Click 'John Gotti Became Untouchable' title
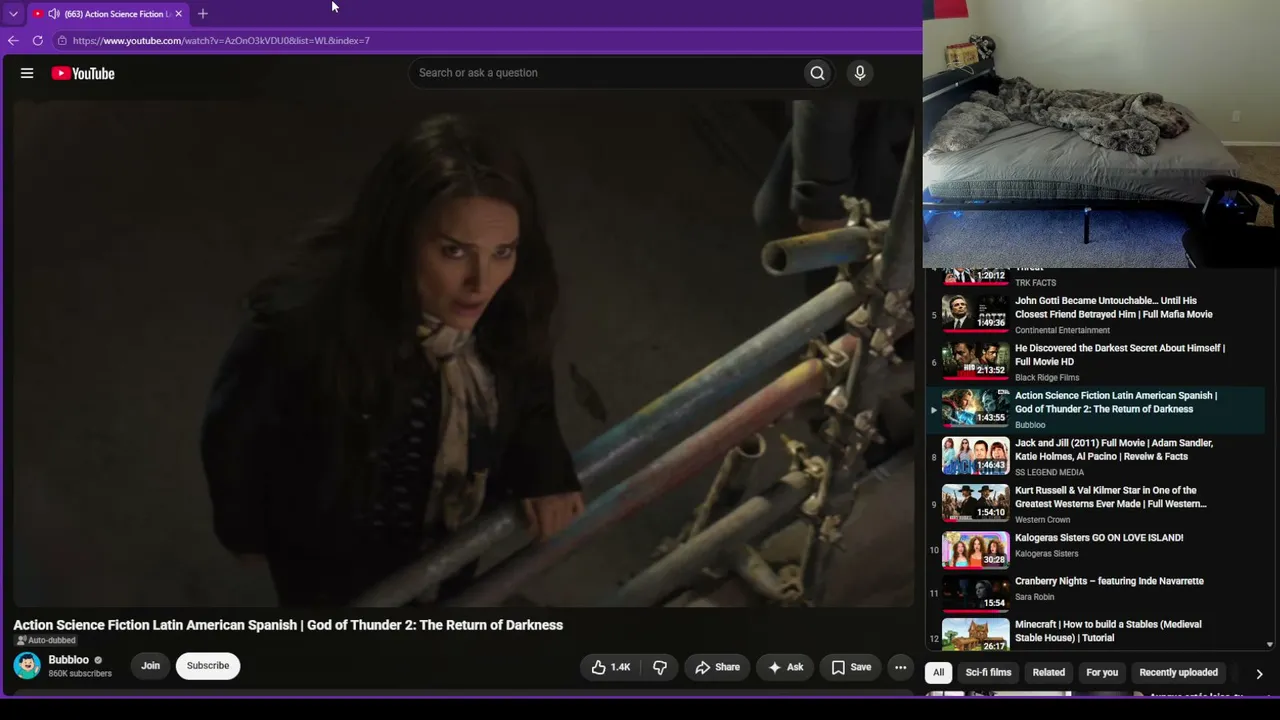 [x=1113, y=307]
